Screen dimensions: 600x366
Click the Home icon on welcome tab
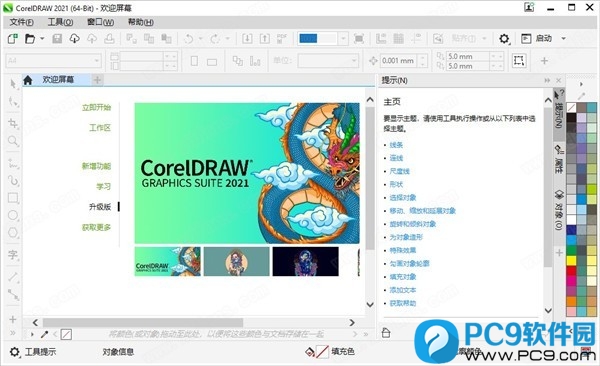[x=28, y=80]
